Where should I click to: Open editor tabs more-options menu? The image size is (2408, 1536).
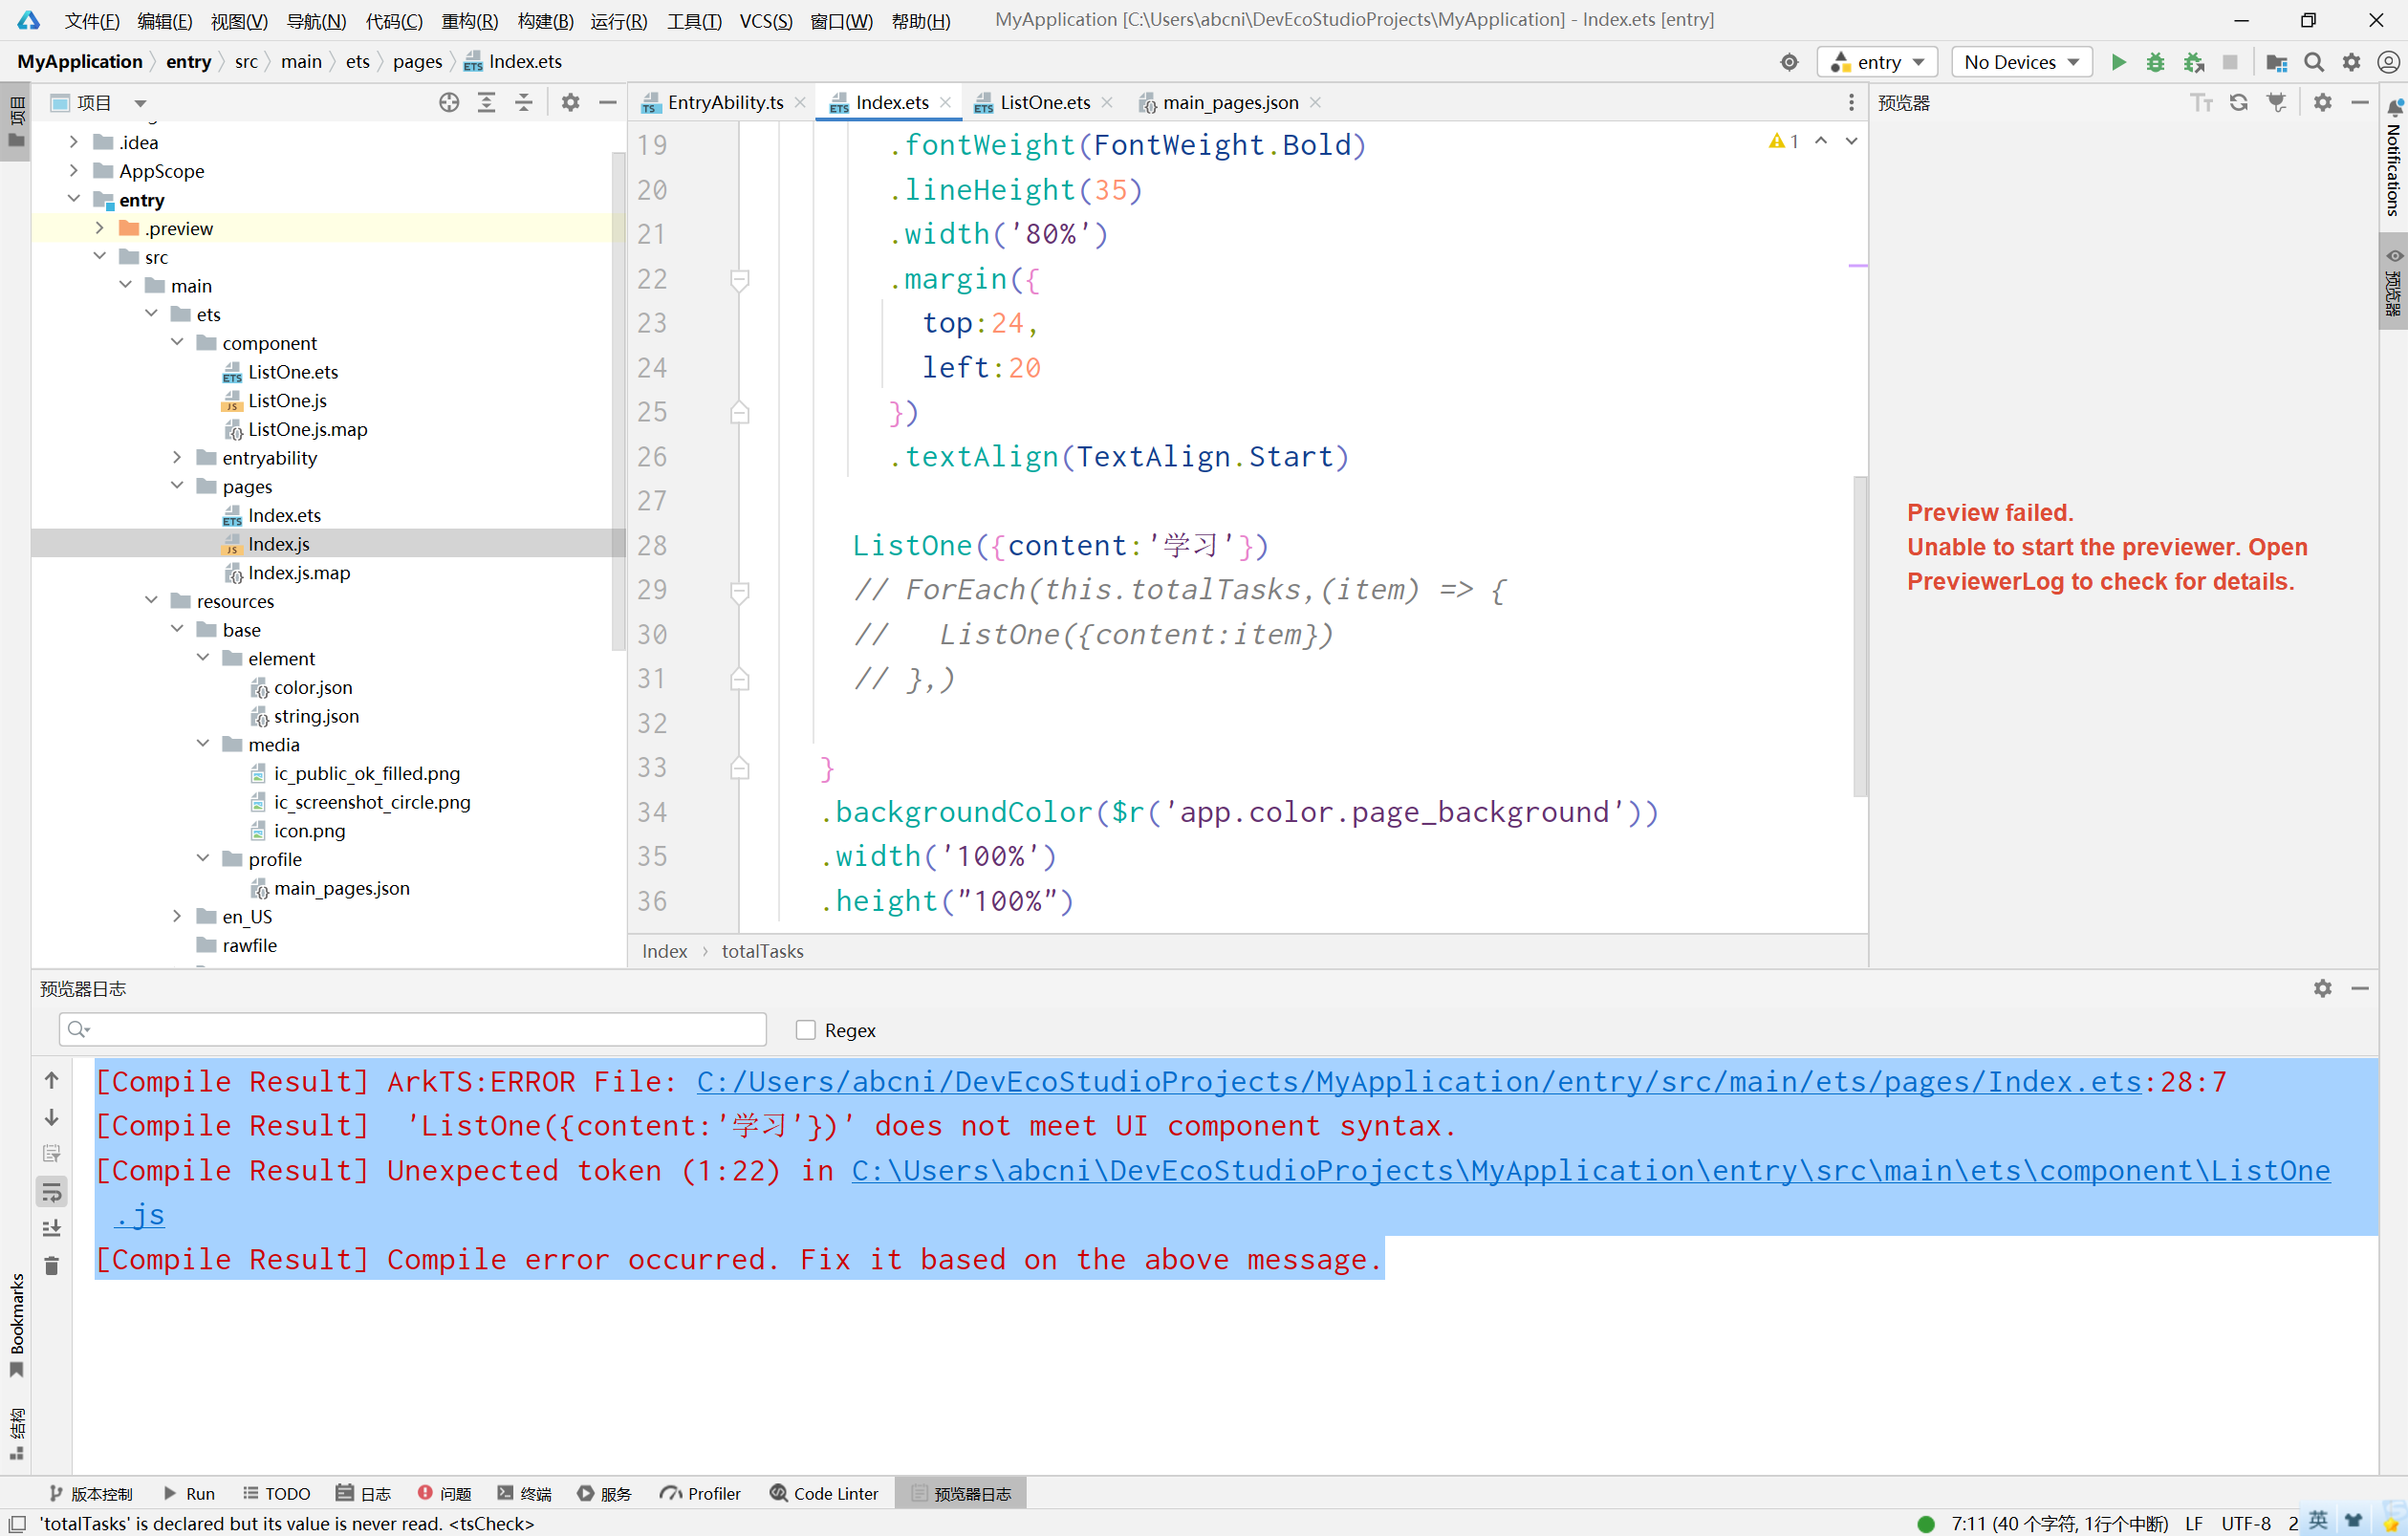[1851, 102]
